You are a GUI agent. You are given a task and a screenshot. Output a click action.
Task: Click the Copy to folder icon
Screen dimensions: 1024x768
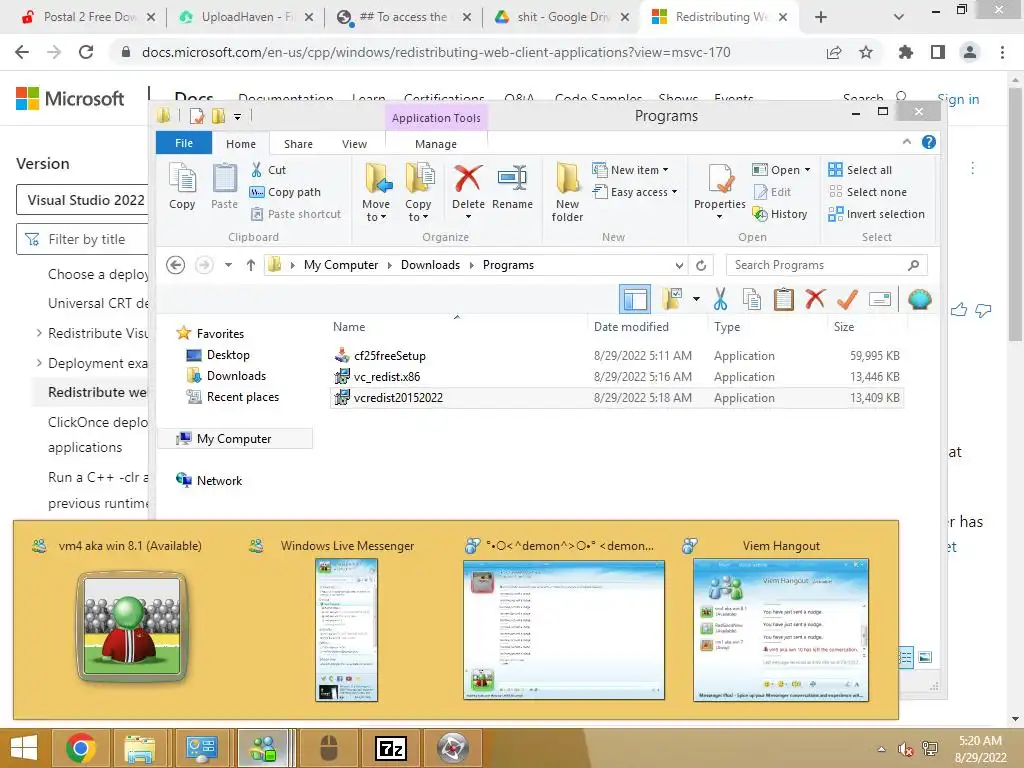point(419,179)
